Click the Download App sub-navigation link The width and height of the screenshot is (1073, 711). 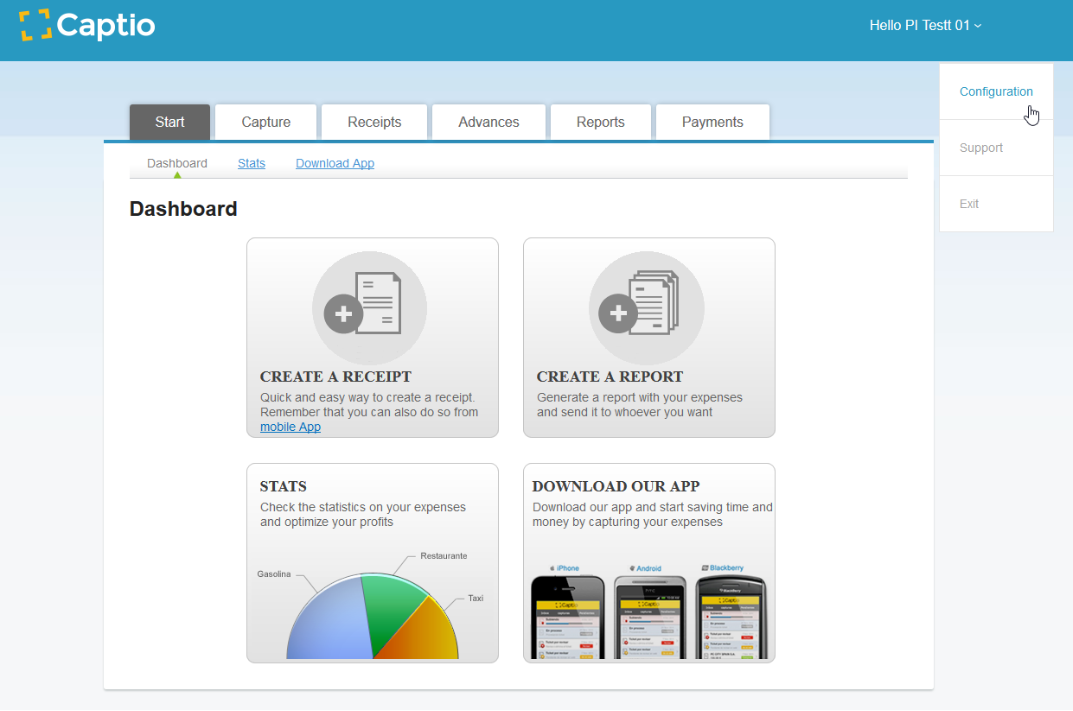coord(335,163)
